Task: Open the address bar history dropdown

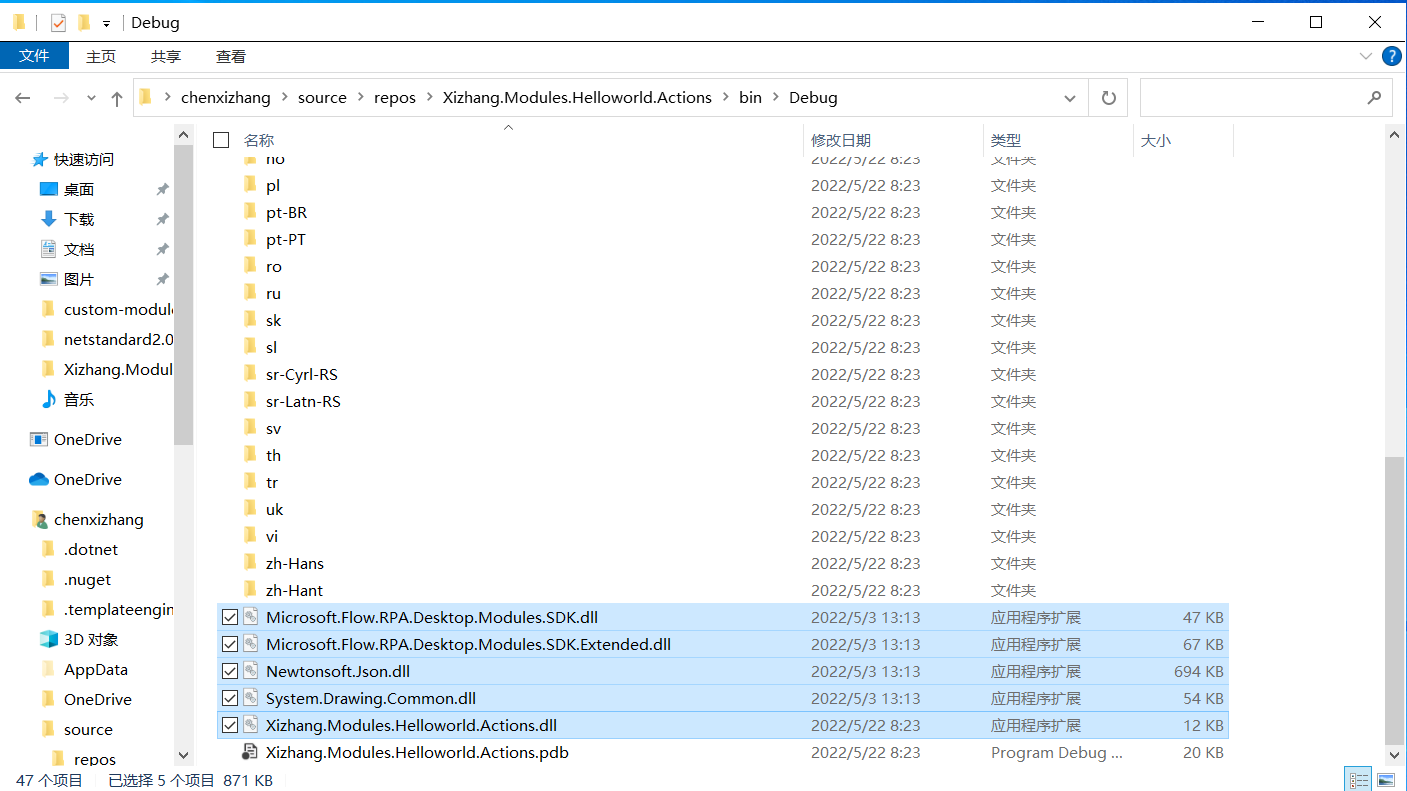Action: [x=1071, y=98]
